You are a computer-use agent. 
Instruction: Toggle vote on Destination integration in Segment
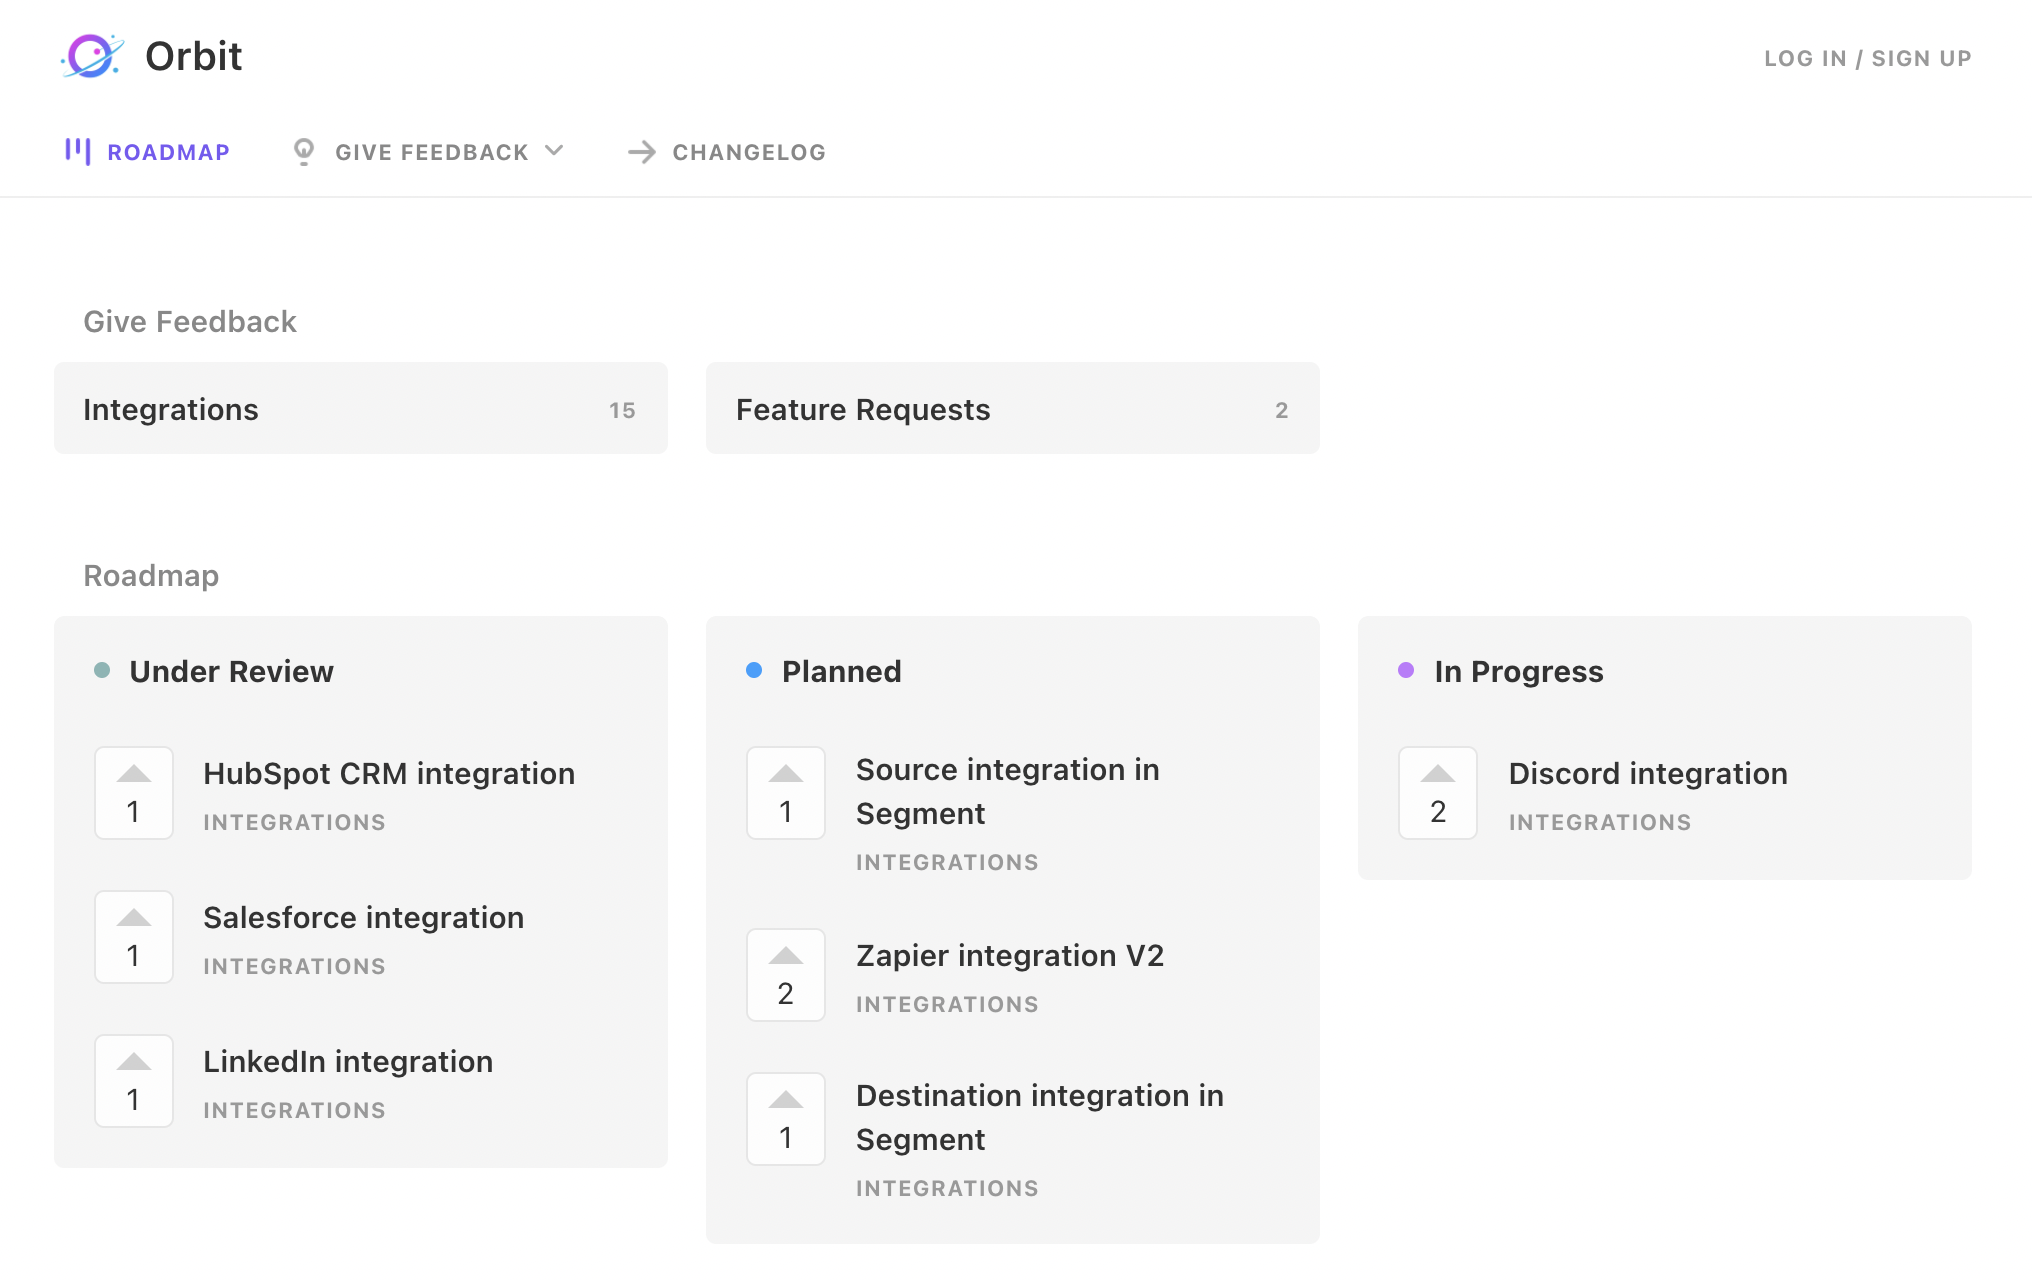click(x=786, y=1119)
